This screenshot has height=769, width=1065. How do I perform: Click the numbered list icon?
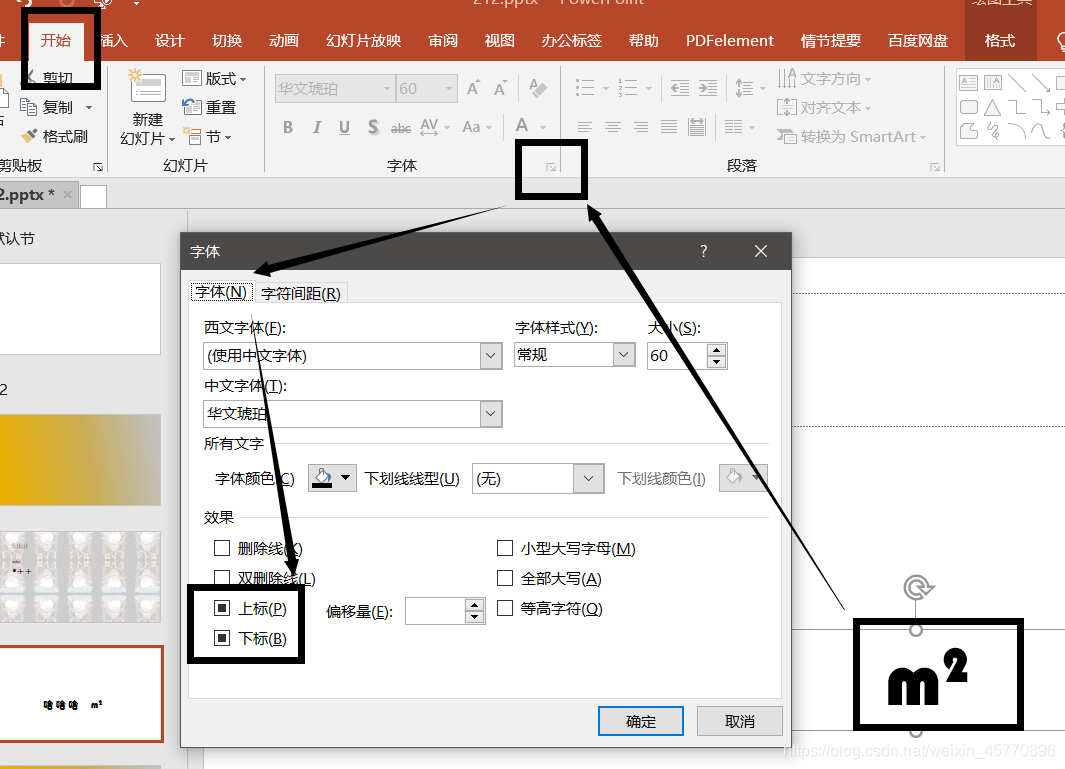coord(628,88)
